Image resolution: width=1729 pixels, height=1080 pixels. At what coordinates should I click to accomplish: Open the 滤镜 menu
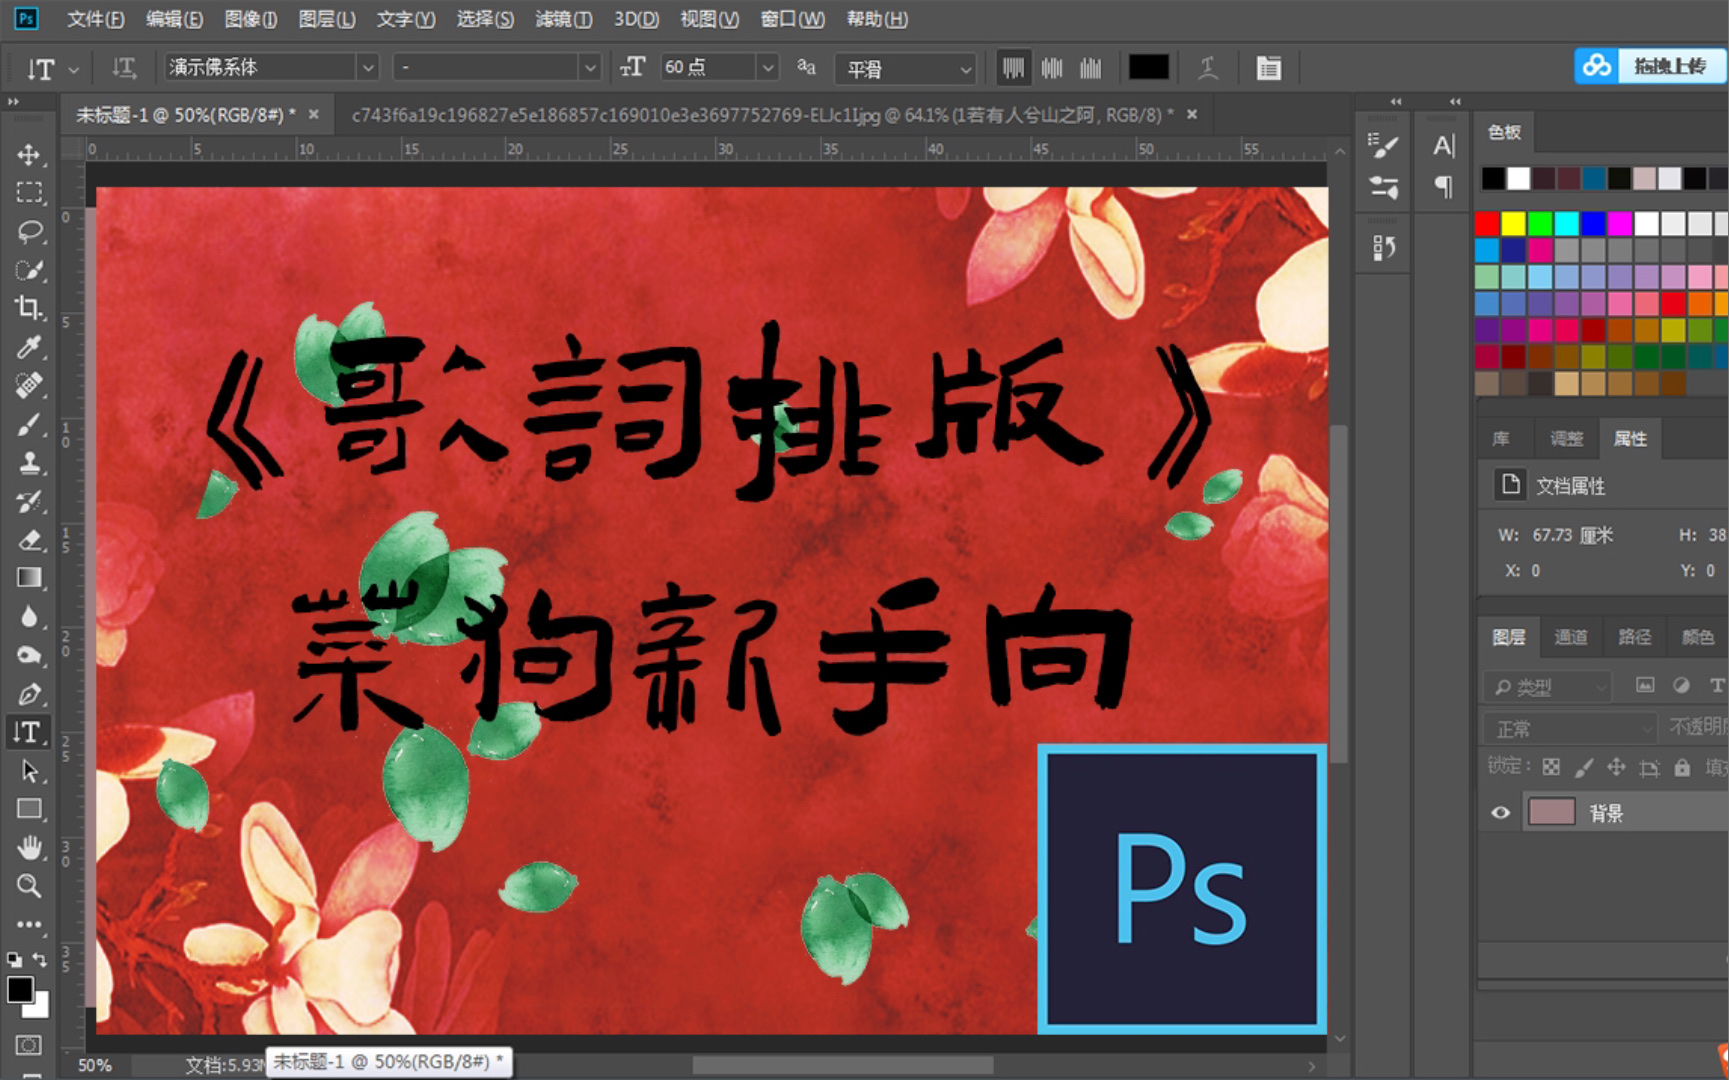pyautogui.click(x=563, y=19)
